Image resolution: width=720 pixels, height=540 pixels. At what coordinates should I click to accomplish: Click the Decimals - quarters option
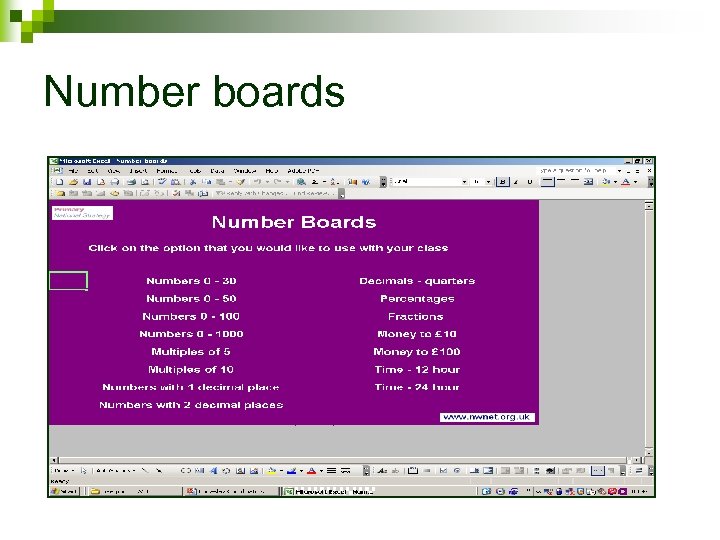coord(417,281)
